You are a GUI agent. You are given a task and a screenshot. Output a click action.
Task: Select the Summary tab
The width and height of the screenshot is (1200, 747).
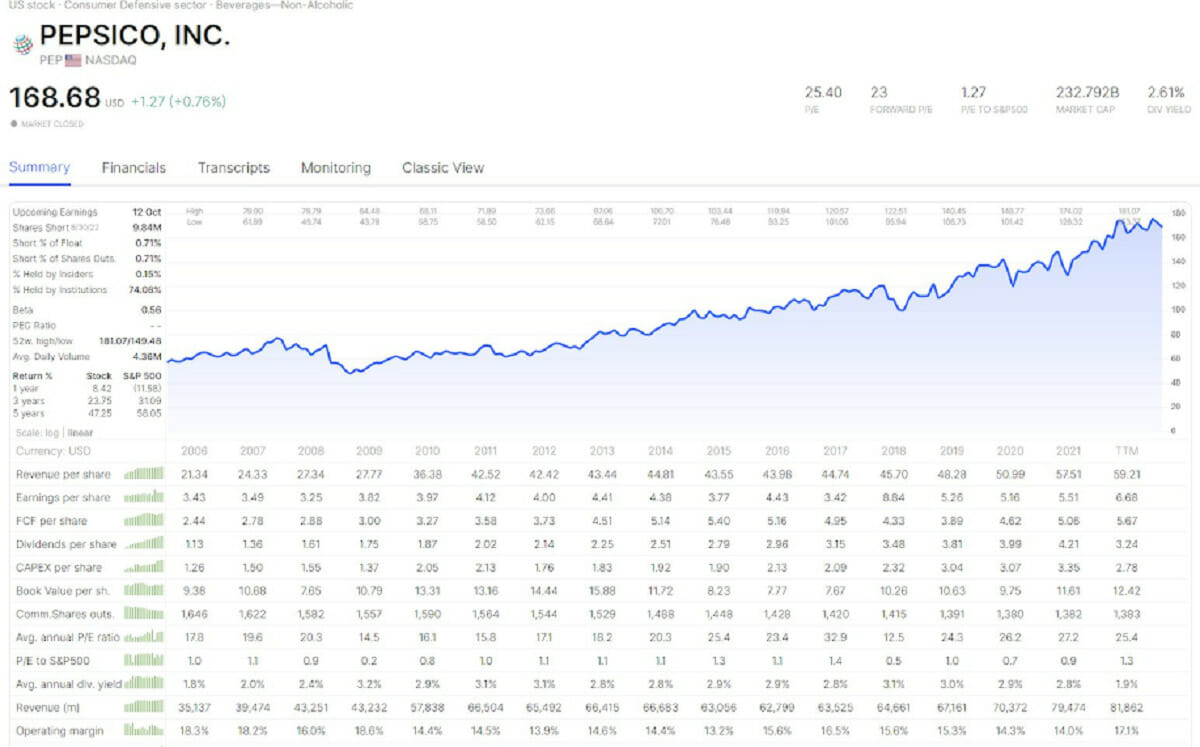coord(39,167)
